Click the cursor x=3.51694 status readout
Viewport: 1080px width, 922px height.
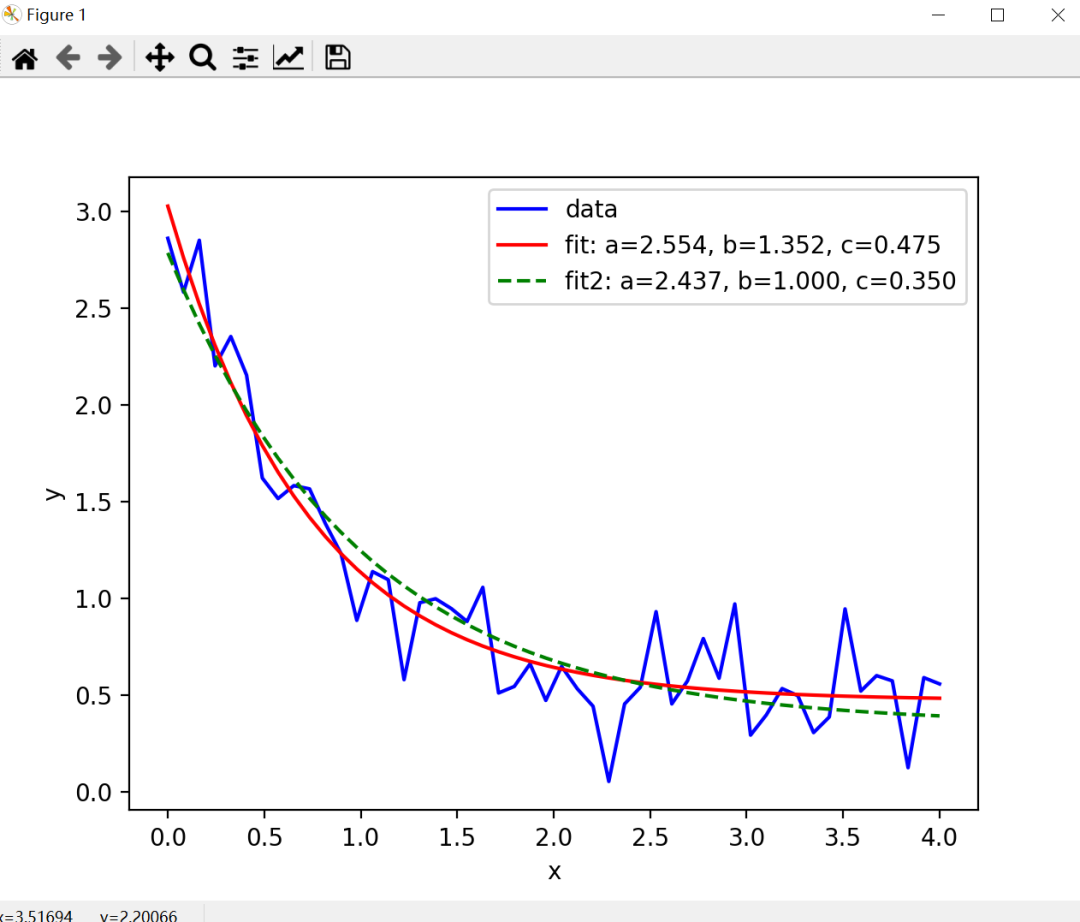pos(36,916)
